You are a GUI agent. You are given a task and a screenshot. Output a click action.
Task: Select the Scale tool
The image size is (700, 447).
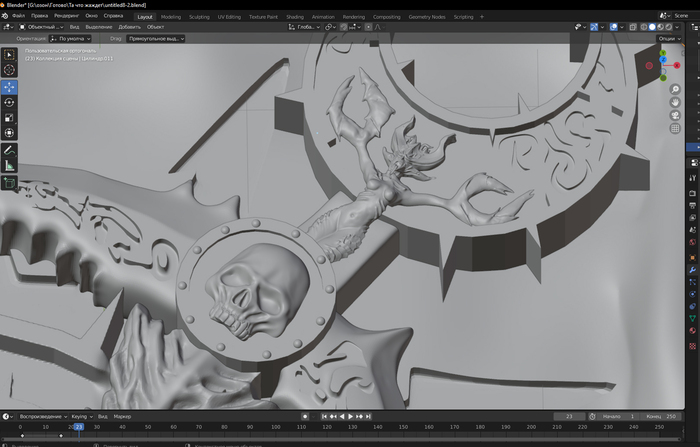9,117
